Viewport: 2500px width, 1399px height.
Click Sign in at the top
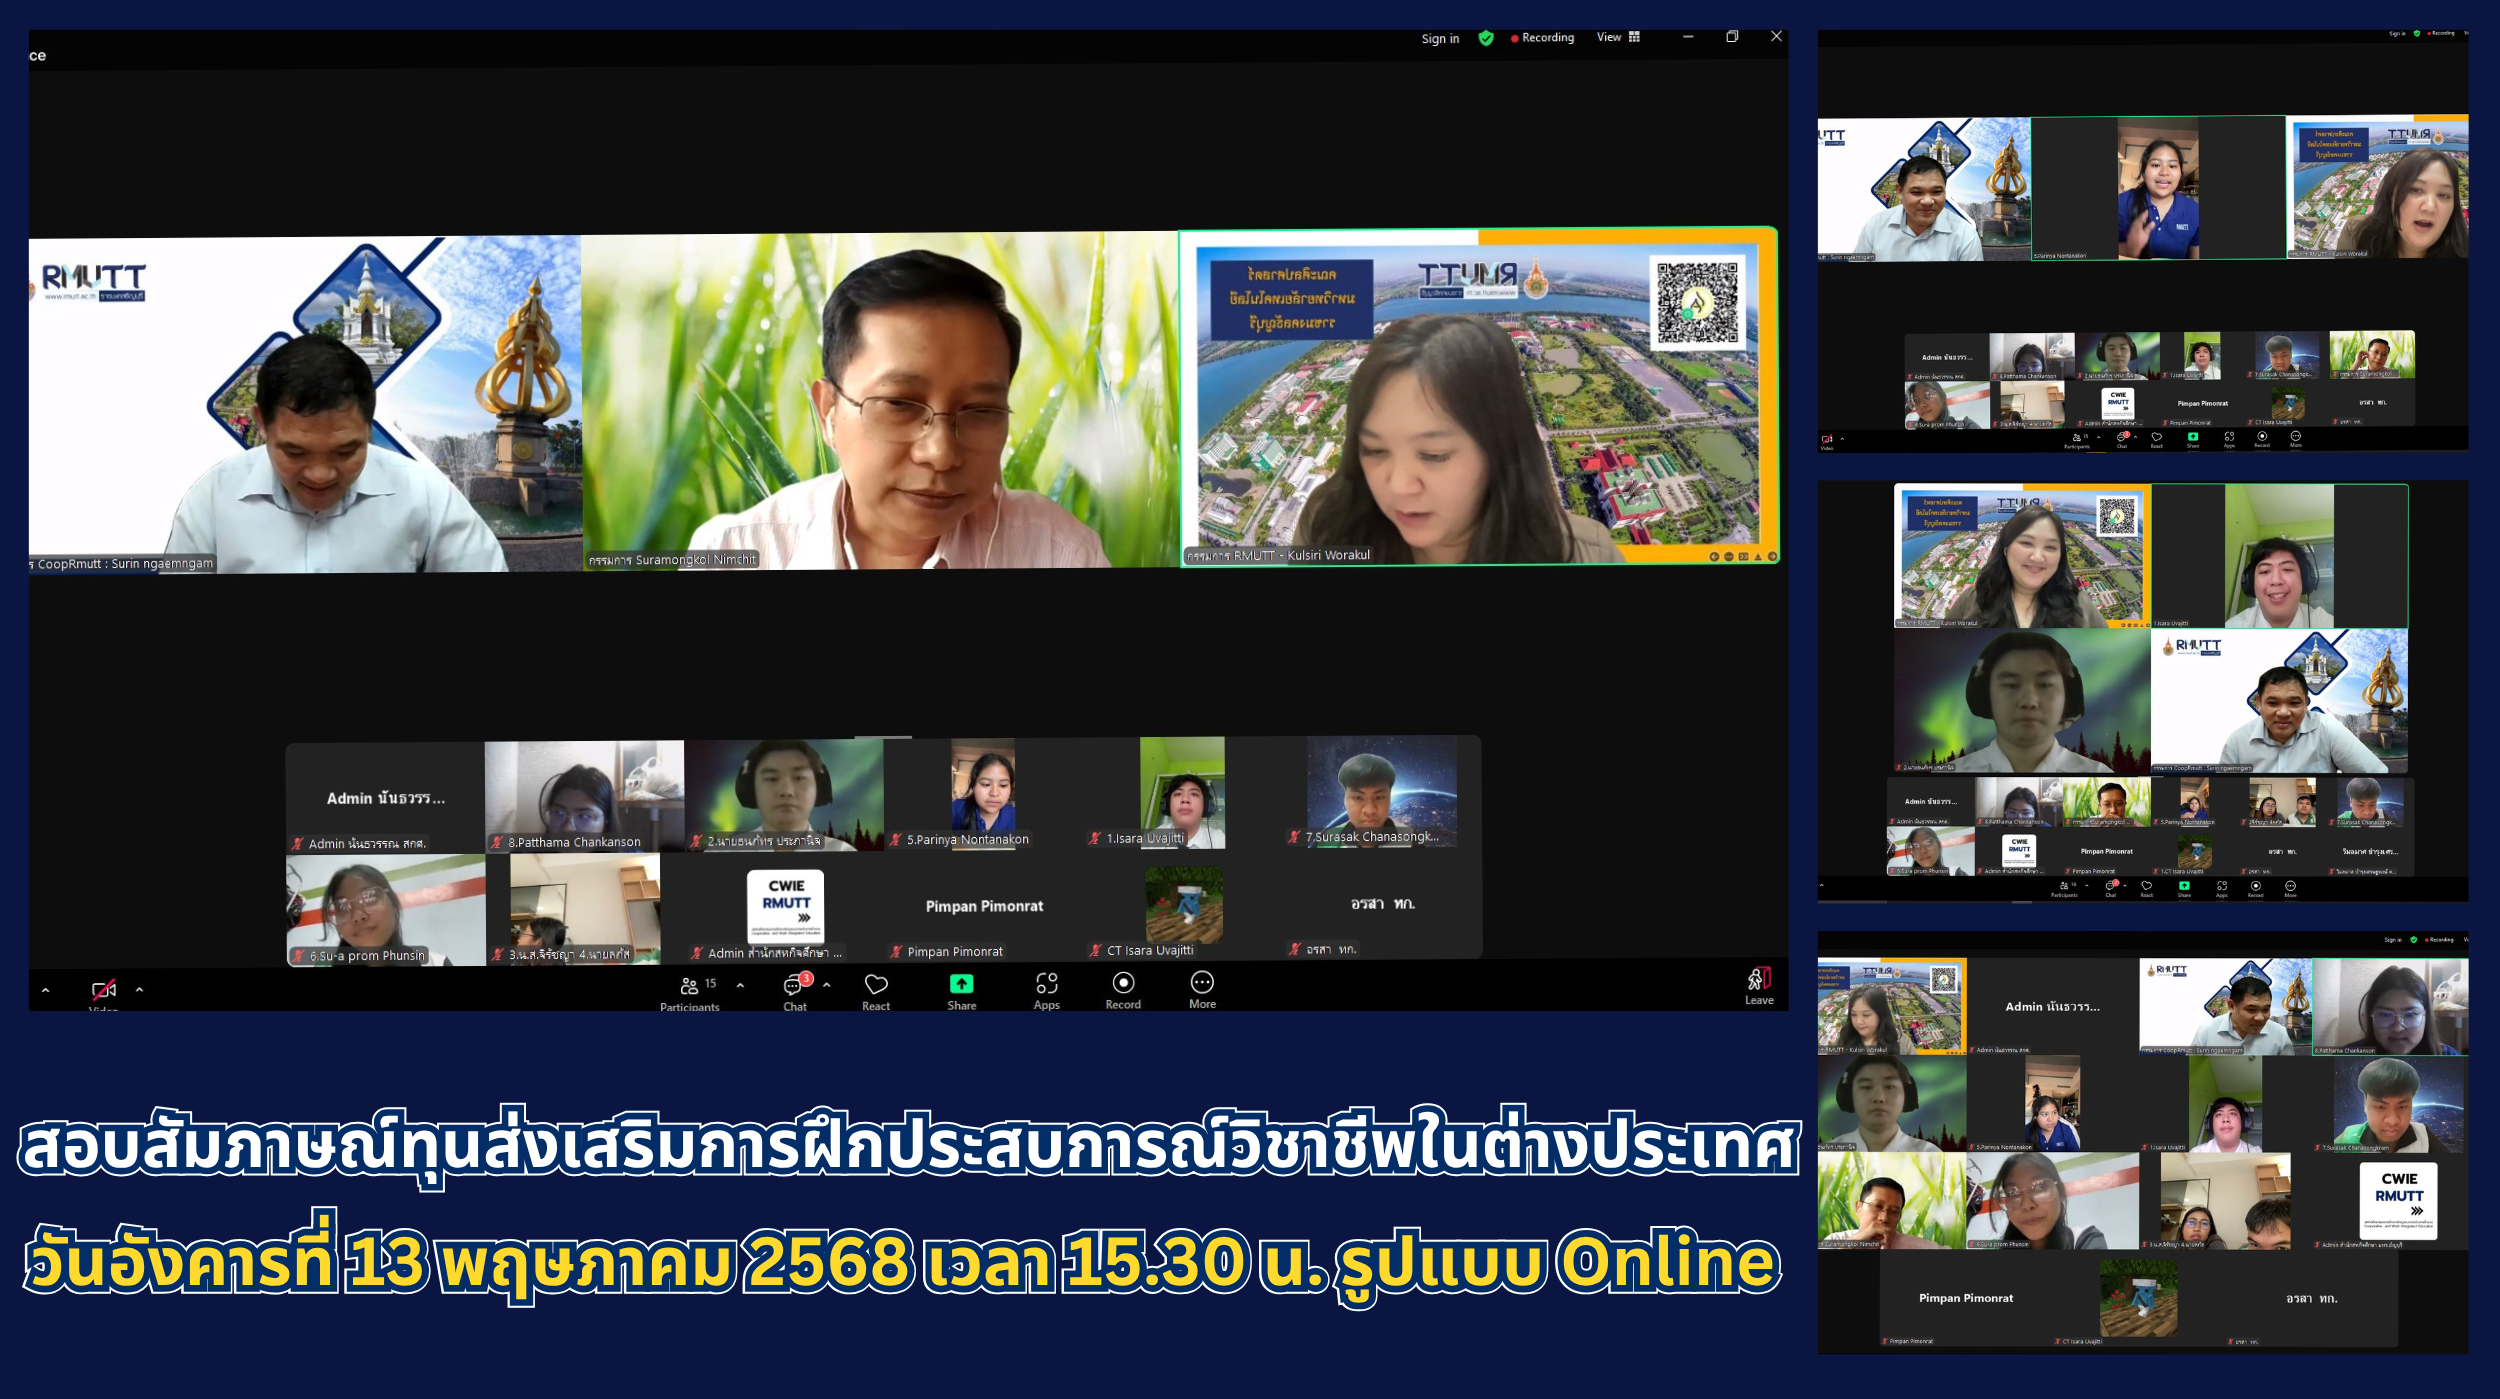point(1440,39)
